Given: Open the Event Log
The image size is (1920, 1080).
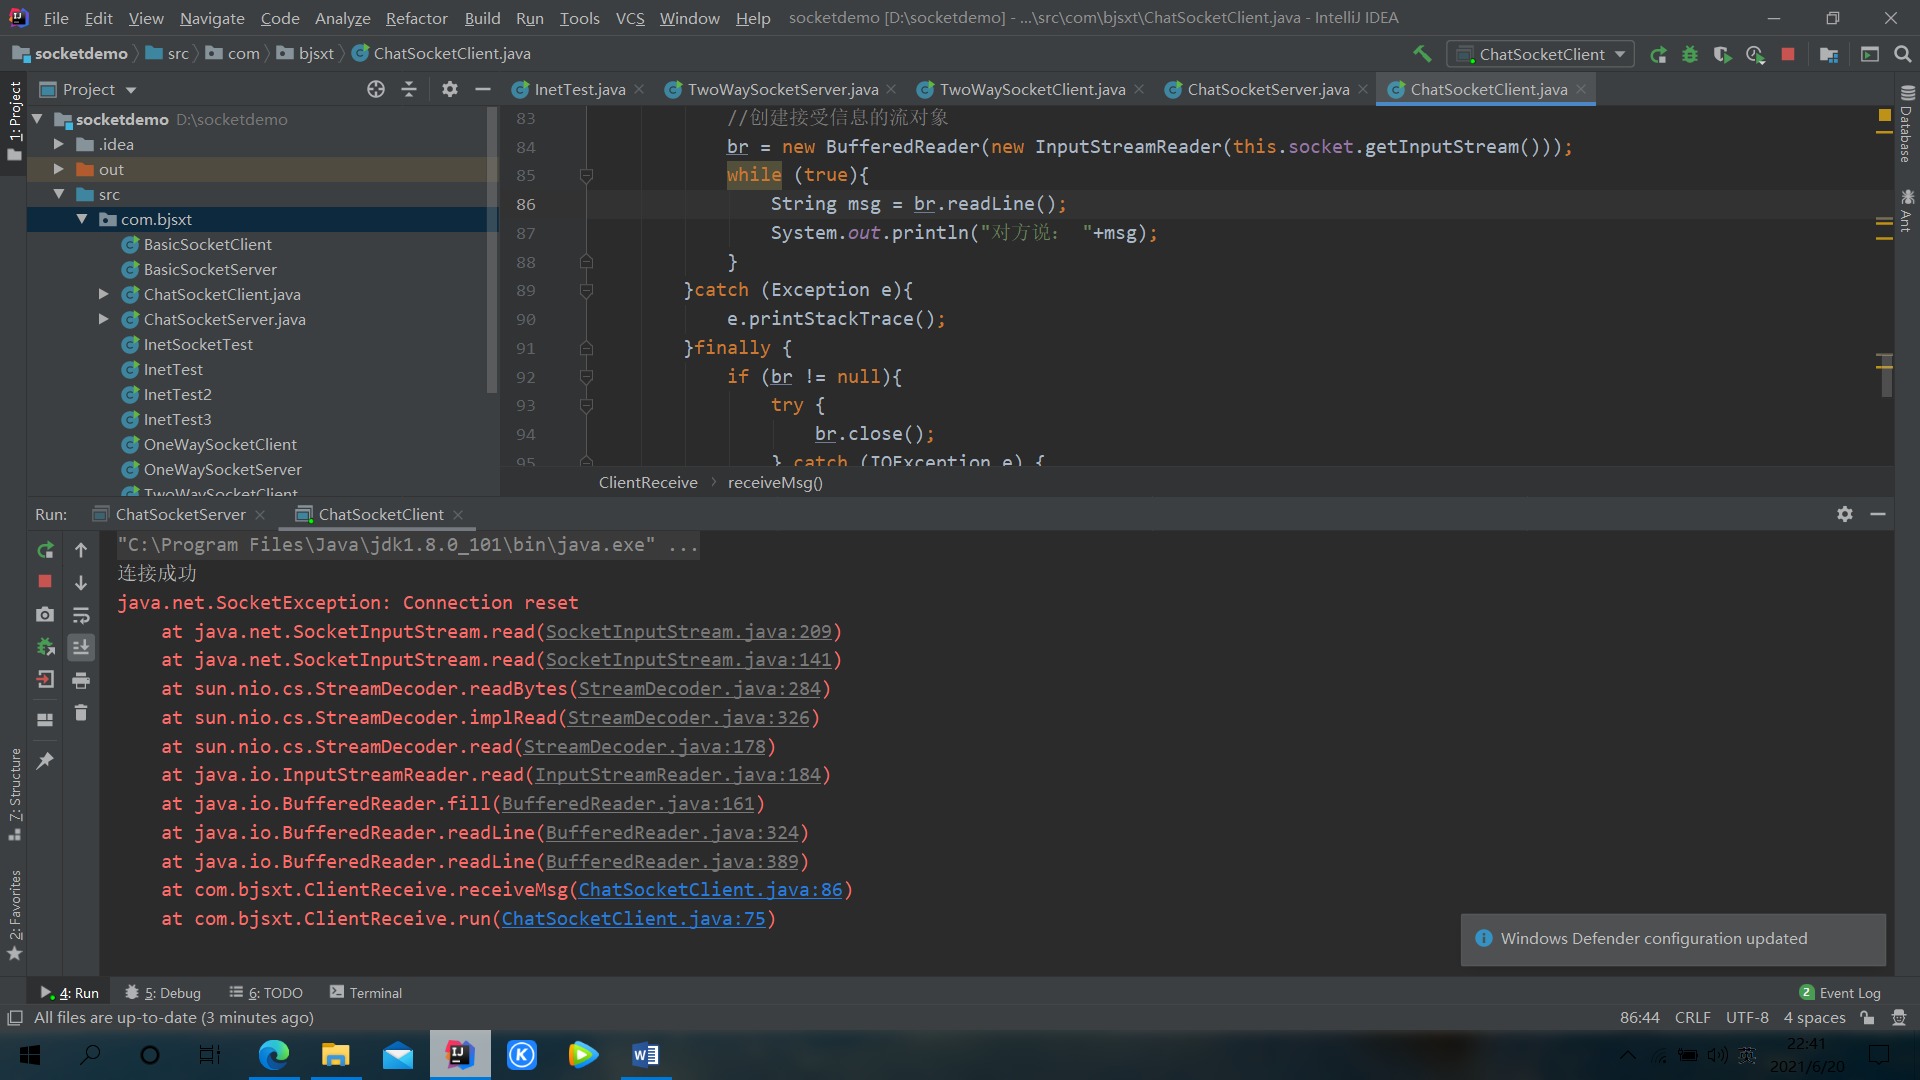Looking at the screenshot, I should [1840, 992].
